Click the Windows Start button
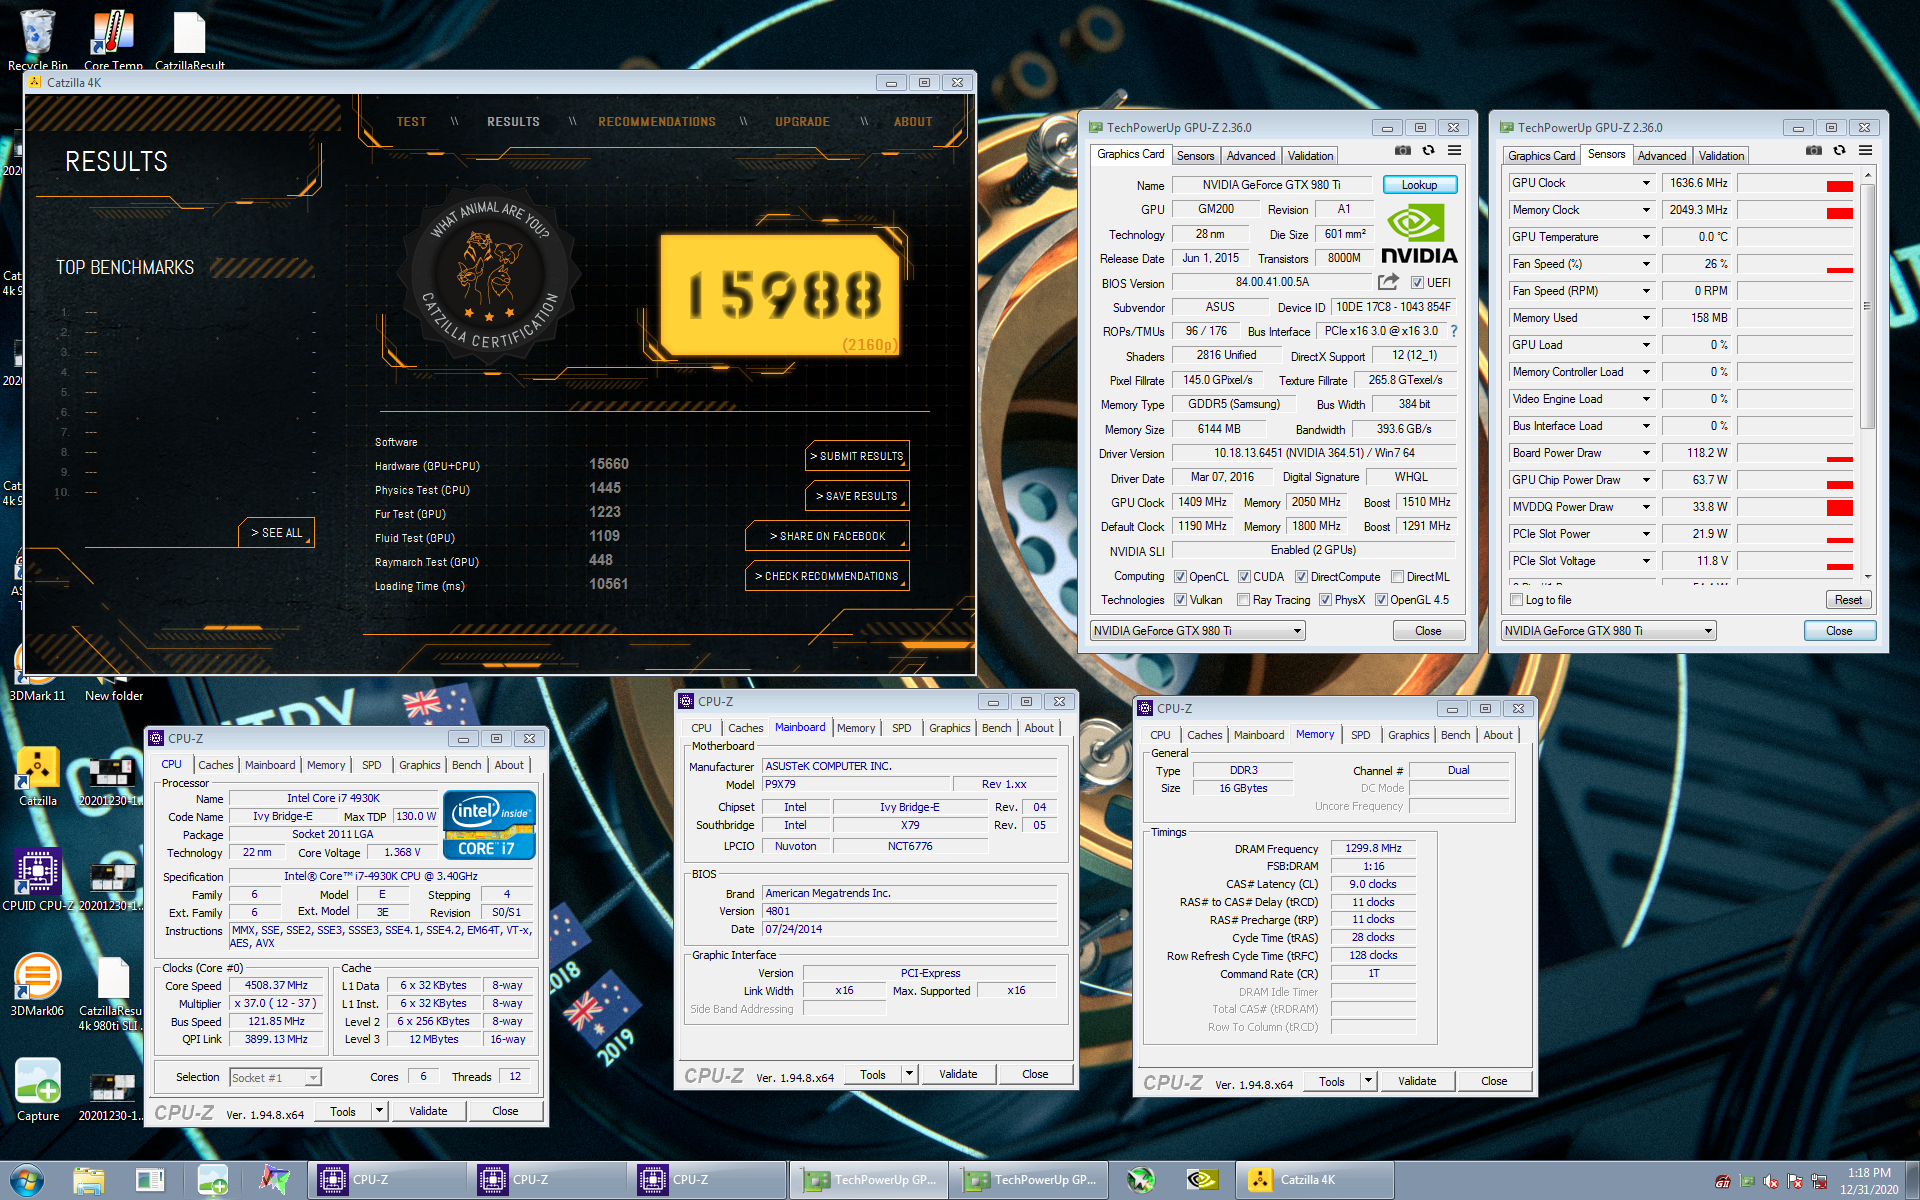 click(x=27, y=1180)
